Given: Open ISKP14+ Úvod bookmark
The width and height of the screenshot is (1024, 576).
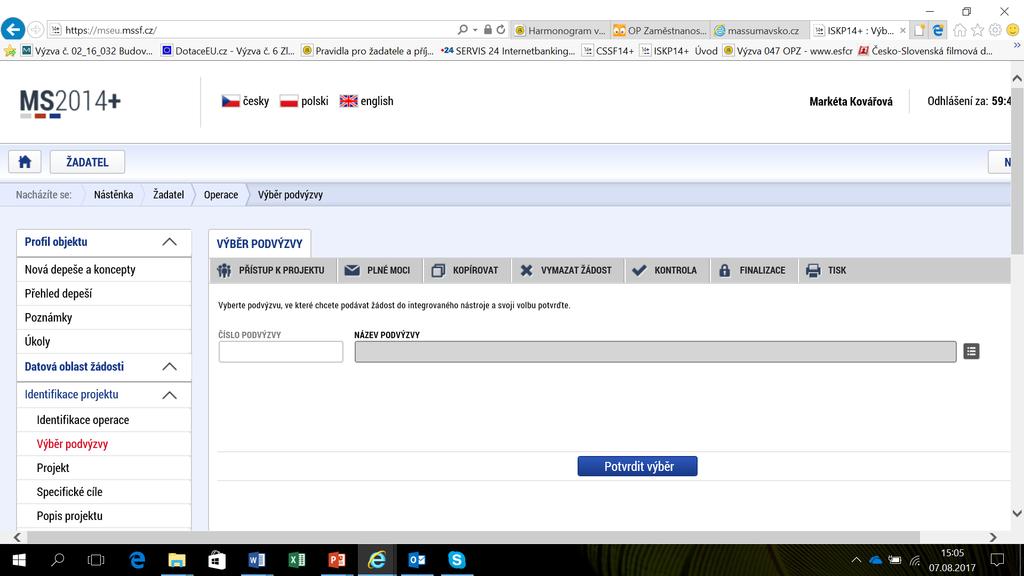Looking at the screenshot, I should click(679, 50).
